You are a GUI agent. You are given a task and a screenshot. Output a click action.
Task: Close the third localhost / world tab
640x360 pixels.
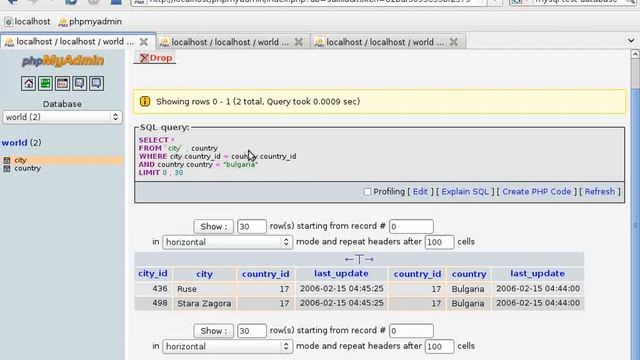click(x=453, y=42)
